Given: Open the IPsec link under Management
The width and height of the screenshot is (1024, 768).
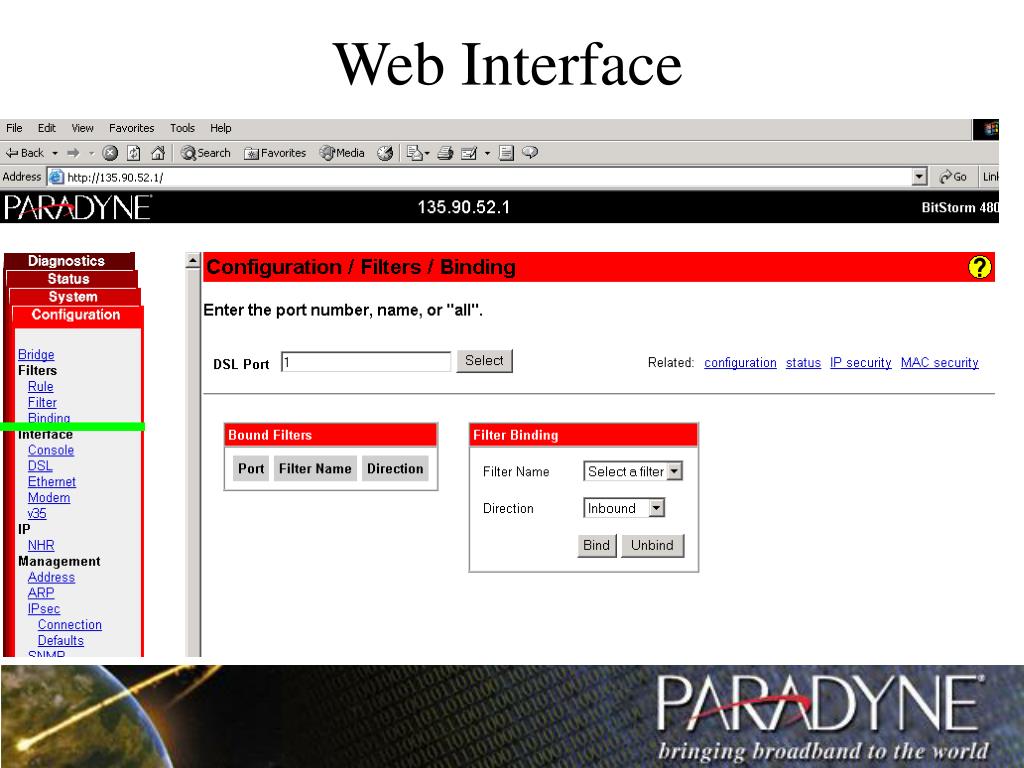Looking at the screenshot, I should coord(44,609).
